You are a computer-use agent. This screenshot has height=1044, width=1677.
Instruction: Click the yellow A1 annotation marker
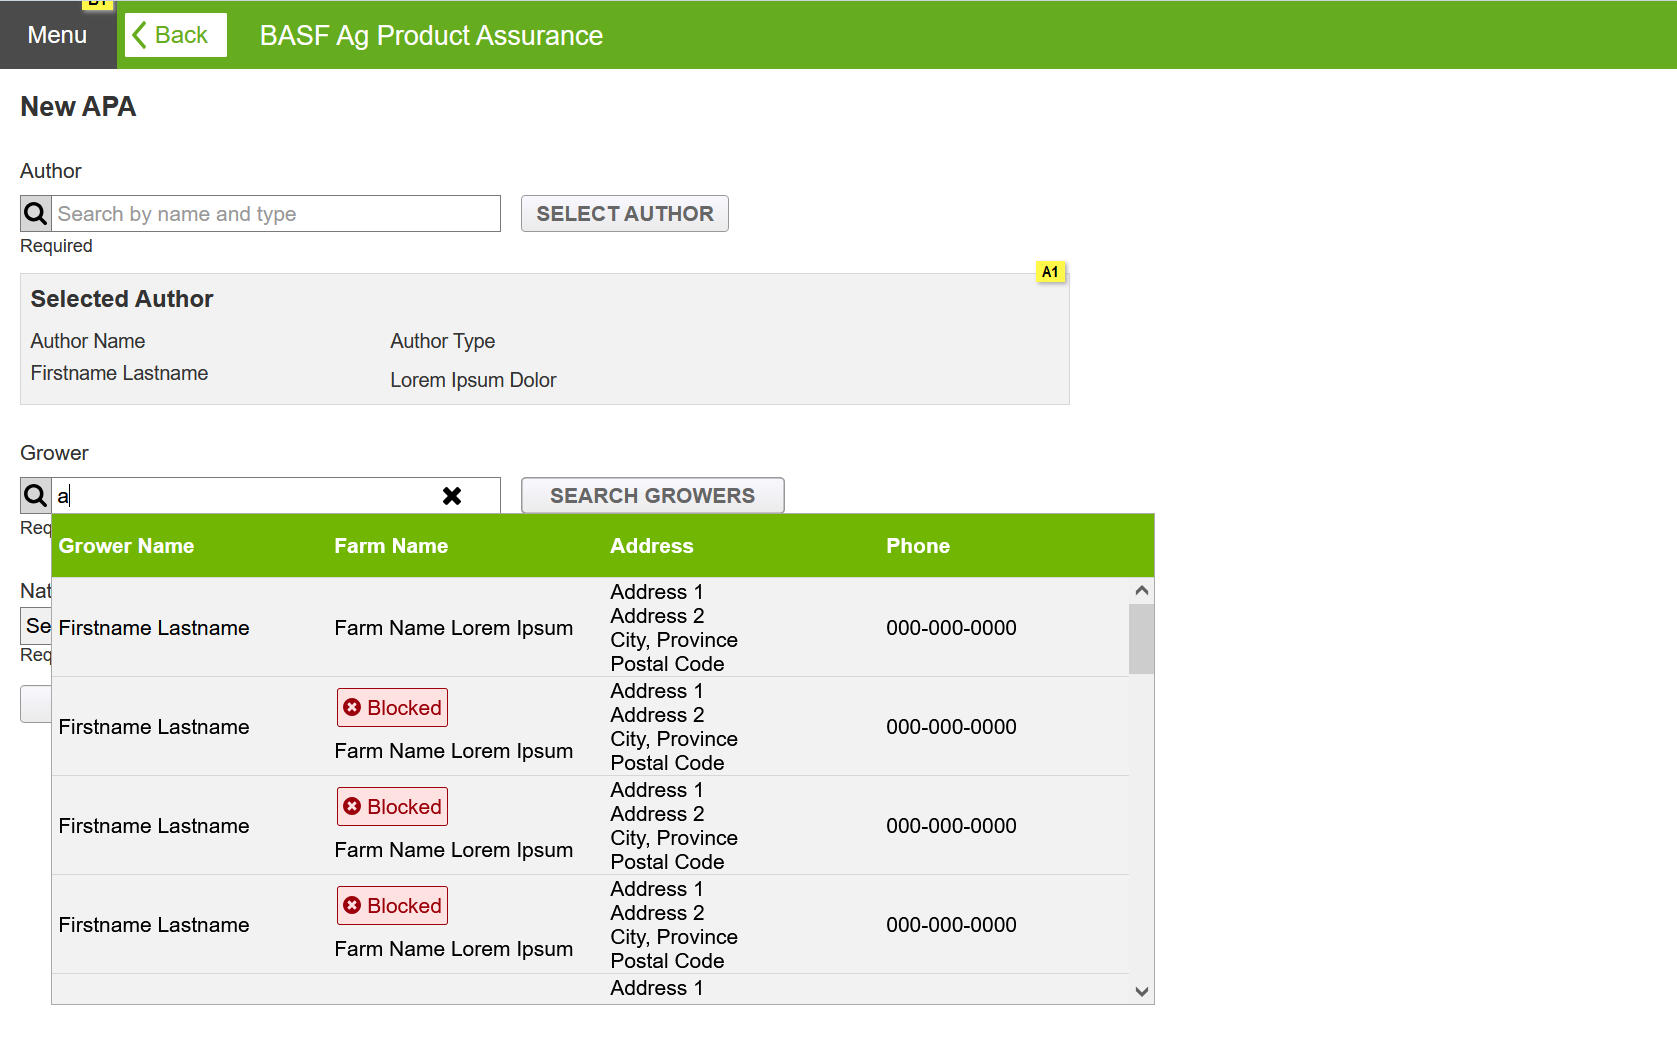coord(1050,272)
